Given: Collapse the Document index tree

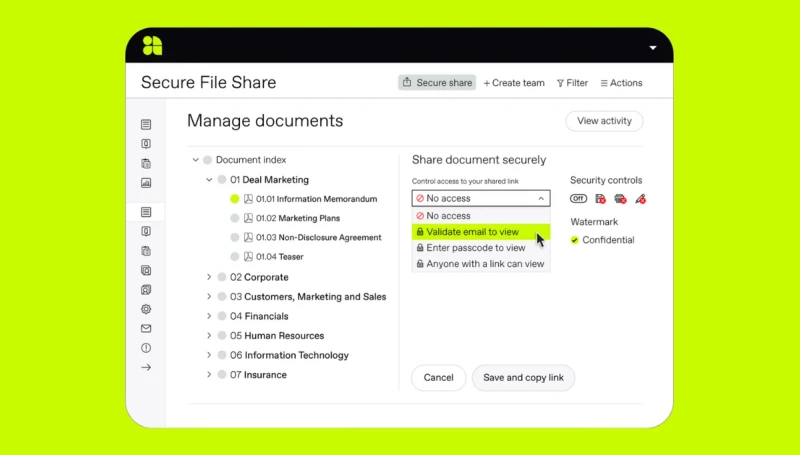Looking at the screenshot, I should [195, 160].
